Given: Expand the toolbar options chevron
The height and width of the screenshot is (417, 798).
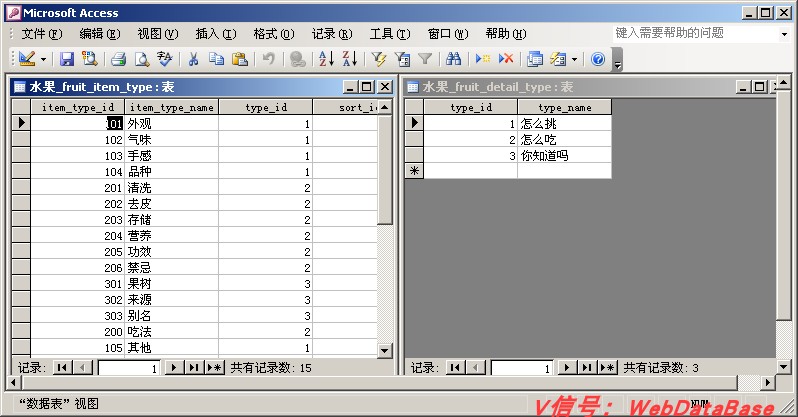Looking at the screenshot, I should (617, 60).
